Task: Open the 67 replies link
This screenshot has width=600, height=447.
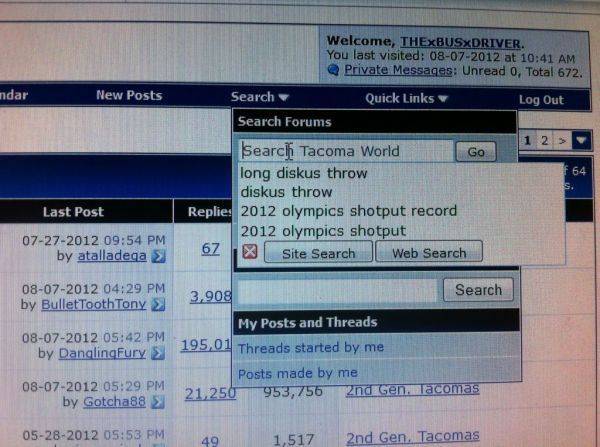Action: coord(210,249)
